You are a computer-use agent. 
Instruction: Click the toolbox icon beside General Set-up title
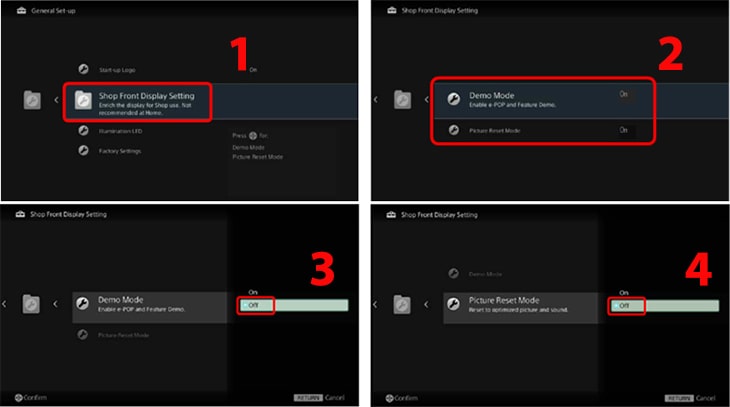(21, 11)
